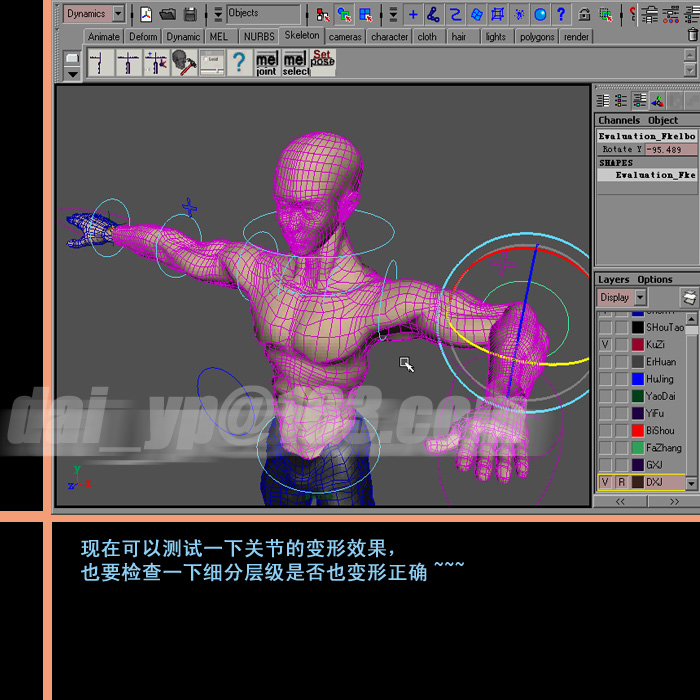
Task: Select by hierarchy mode icon
Action: pos(322,14)
